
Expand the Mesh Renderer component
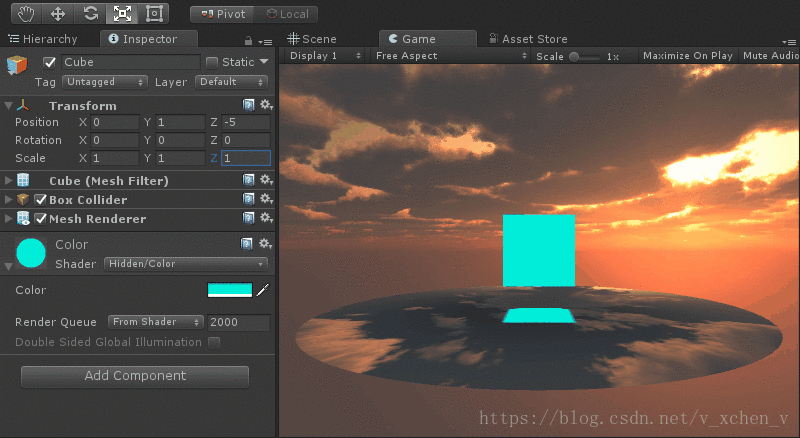8,218
